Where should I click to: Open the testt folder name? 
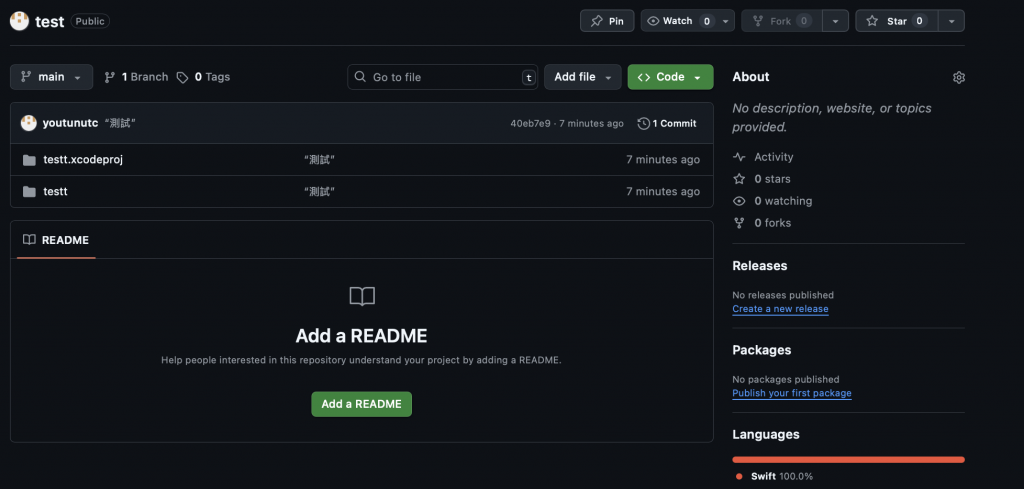56,191
